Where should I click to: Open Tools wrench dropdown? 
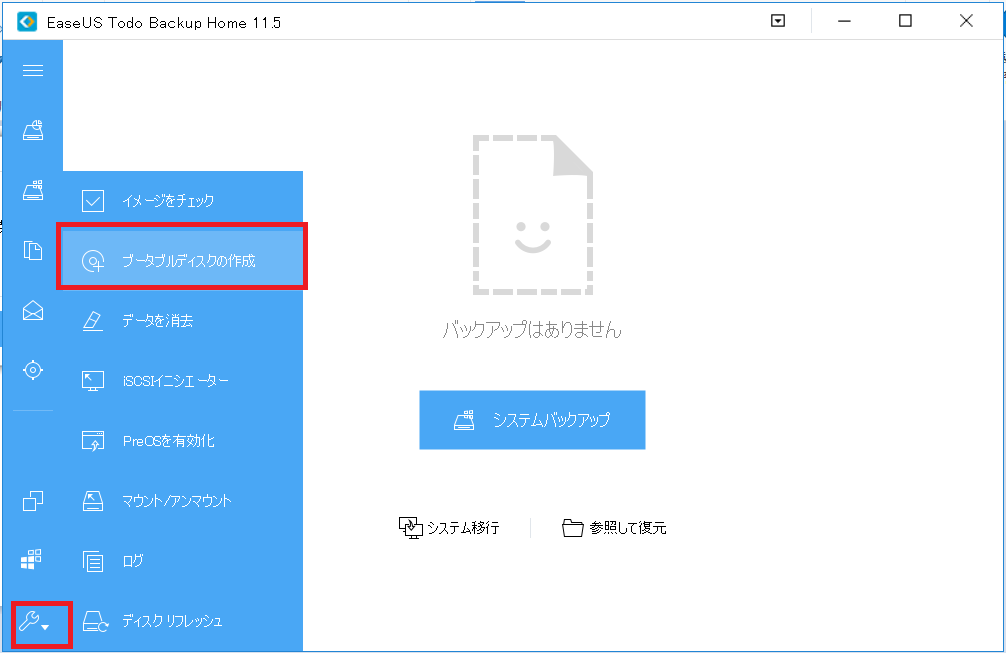click(x=33, y=621)
